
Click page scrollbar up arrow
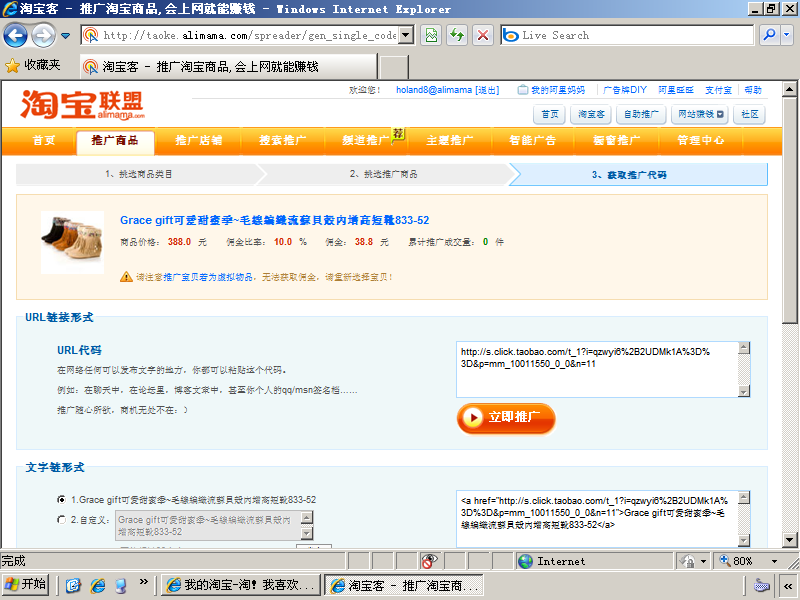pos(789,89)
